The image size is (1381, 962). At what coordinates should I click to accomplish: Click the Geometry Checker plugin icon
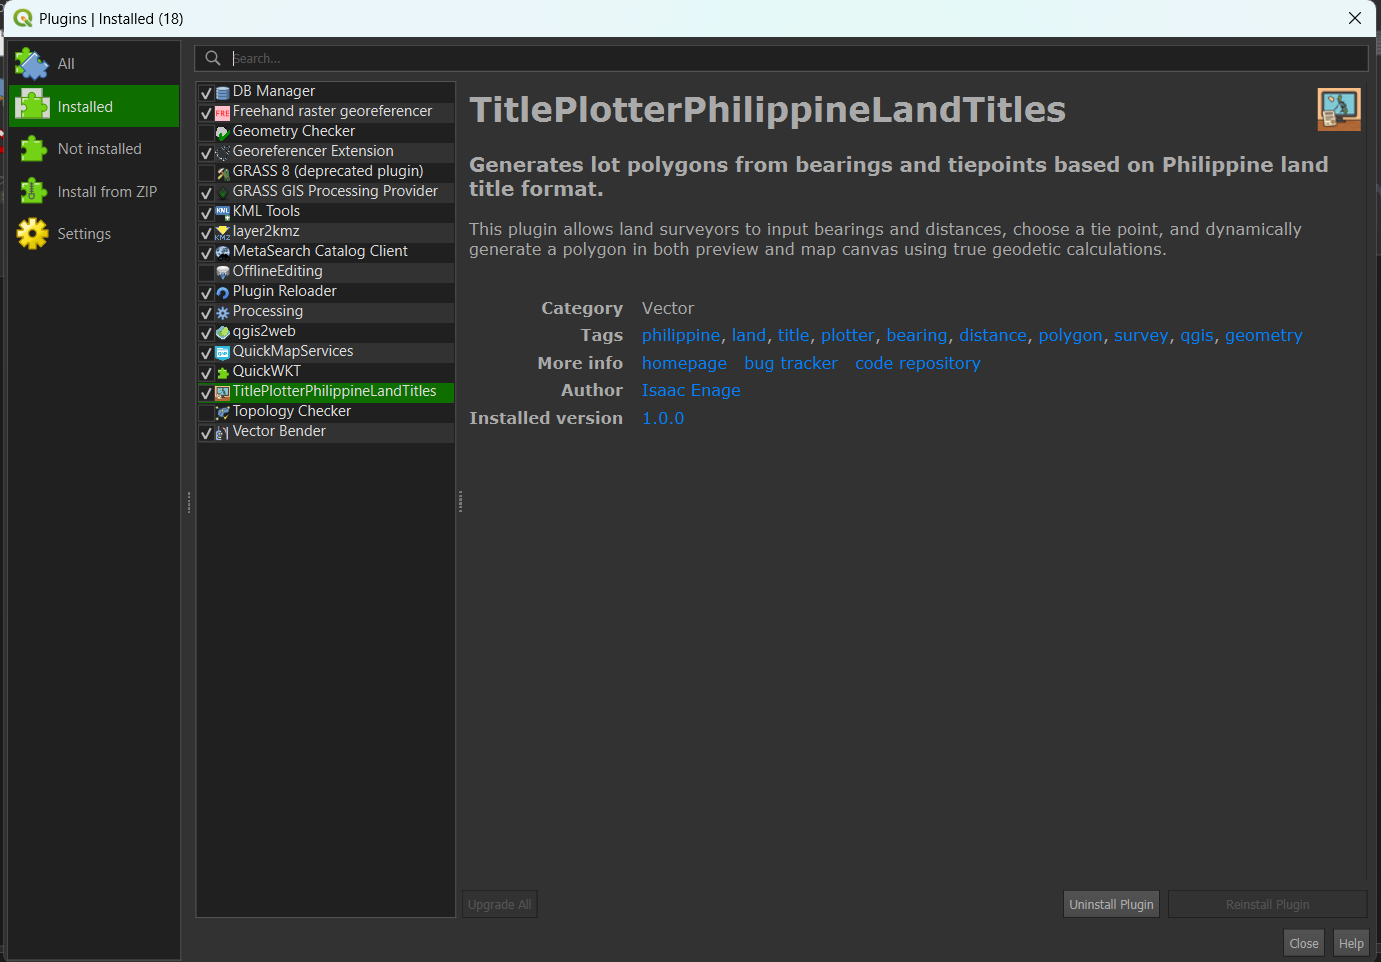(x=223, y=132)
